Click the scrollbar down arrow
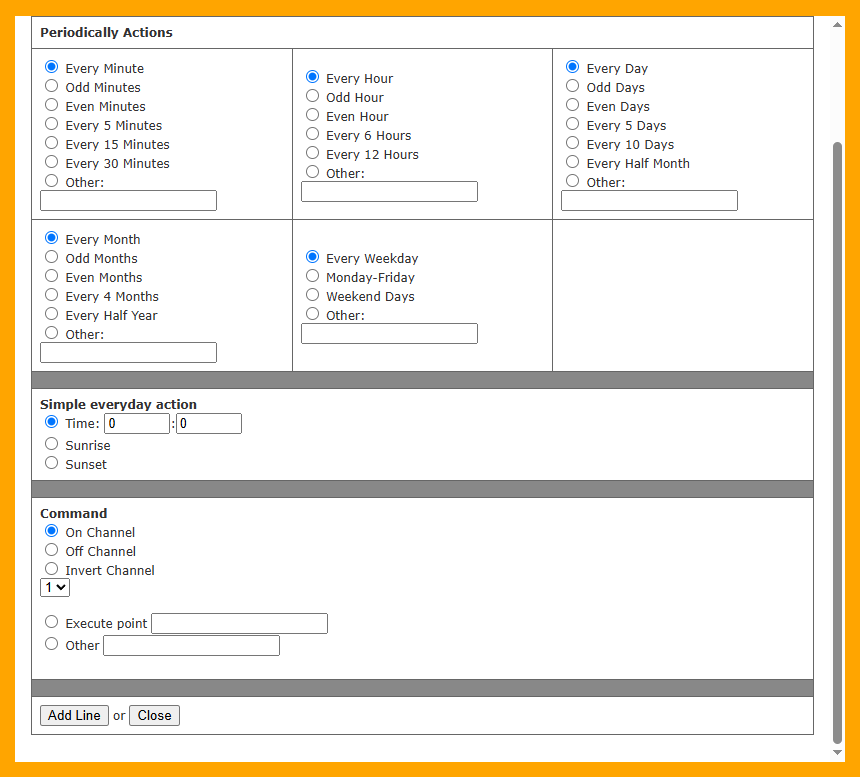The image size is (860, 777). tap(837, 752)
